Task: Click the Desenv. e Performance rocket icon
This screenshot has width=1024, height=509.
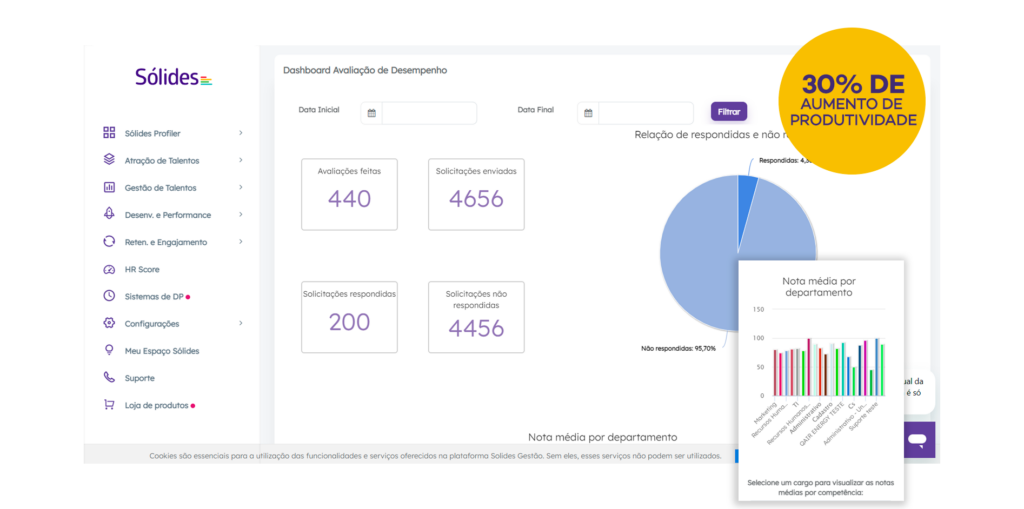Action: point(109,214)
